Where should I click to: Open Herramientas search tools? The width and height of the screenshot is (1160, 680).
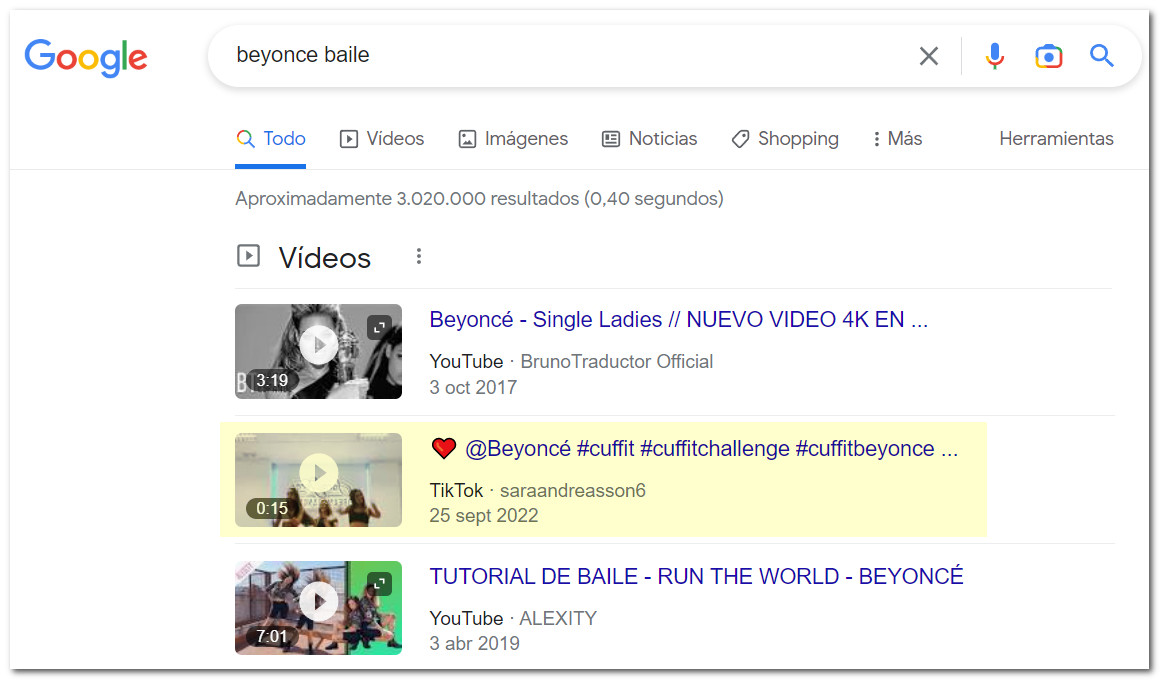(x=1056, y=139)
